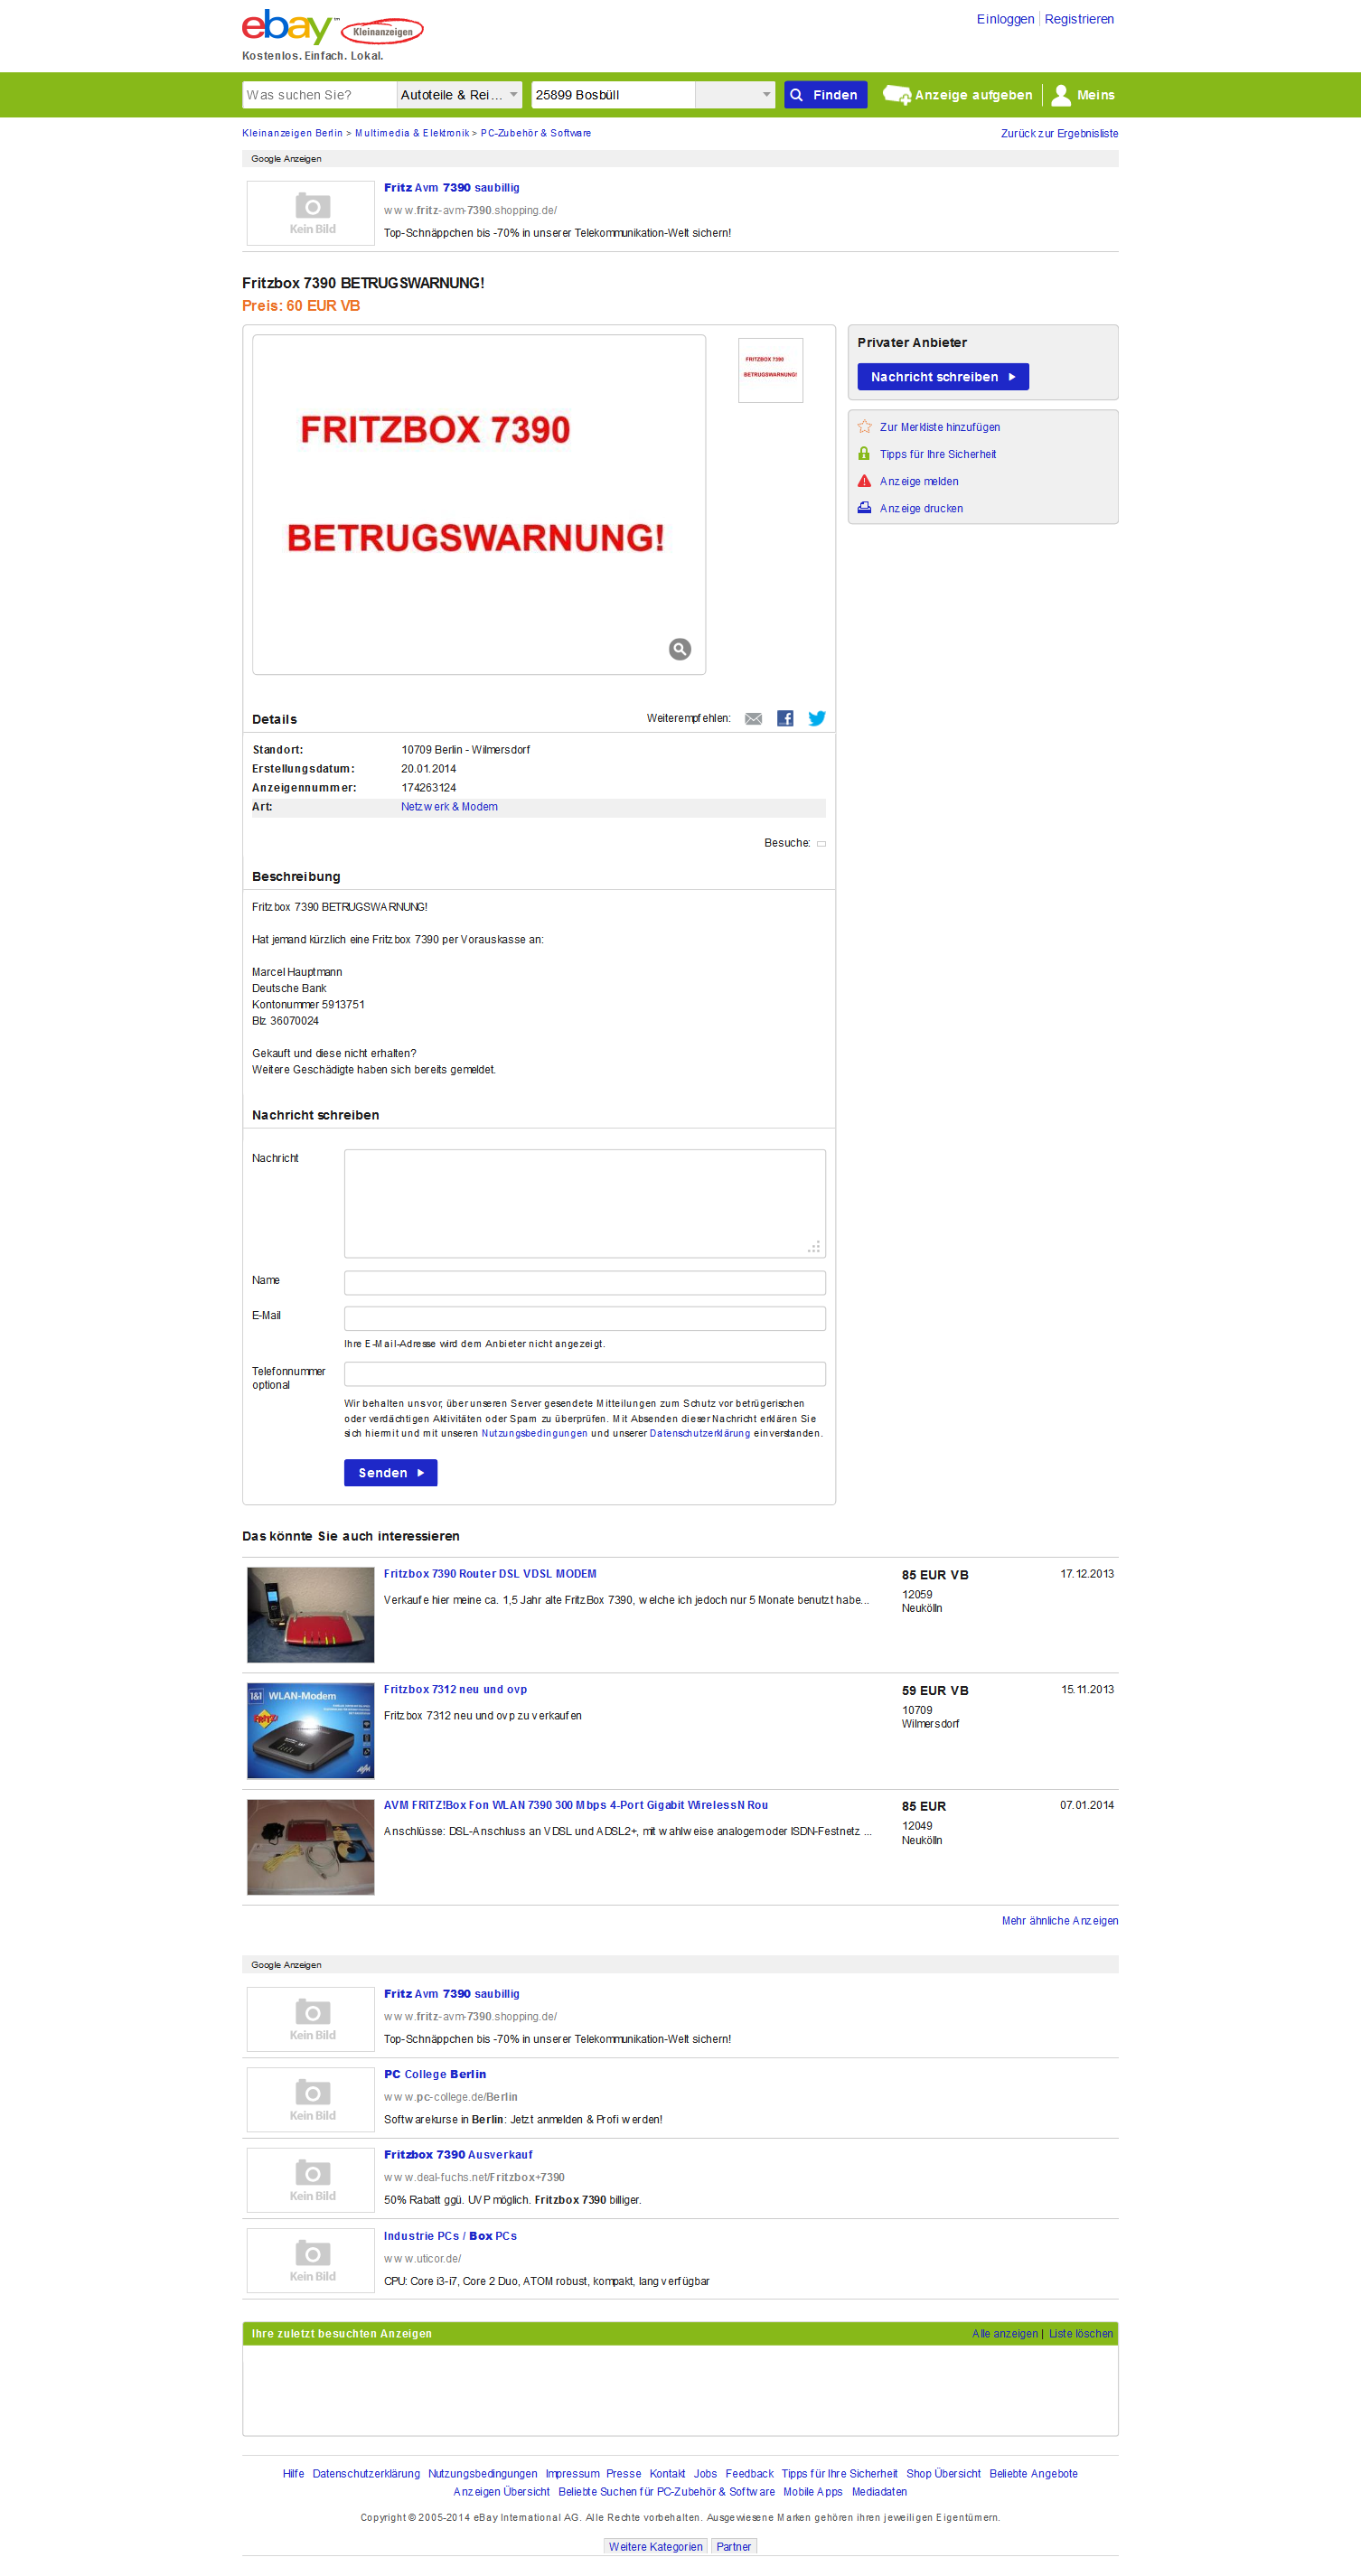Screen dimensions: 1361x2576
Task: Click the star icon for Merkliste
Action: pyautogui.click(x=865, y=427)
